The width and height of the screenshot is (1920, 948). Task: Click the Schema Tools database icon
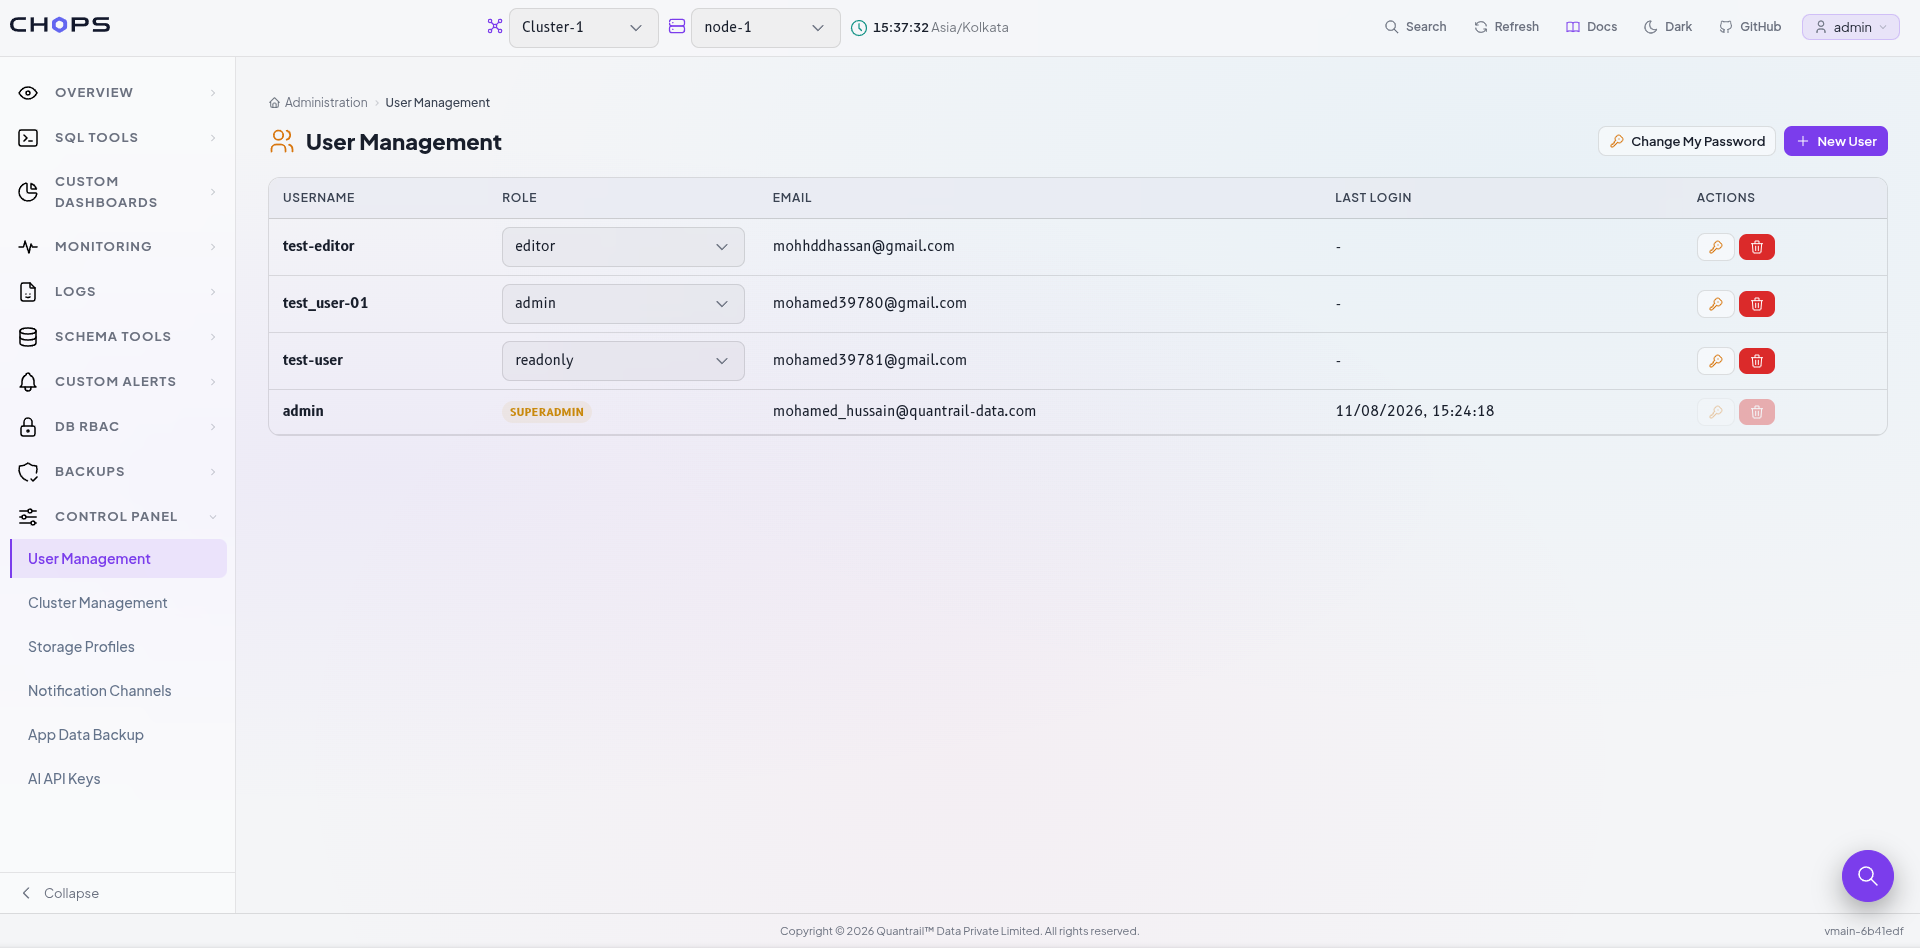pyautogui.click(x=28, y=337)
